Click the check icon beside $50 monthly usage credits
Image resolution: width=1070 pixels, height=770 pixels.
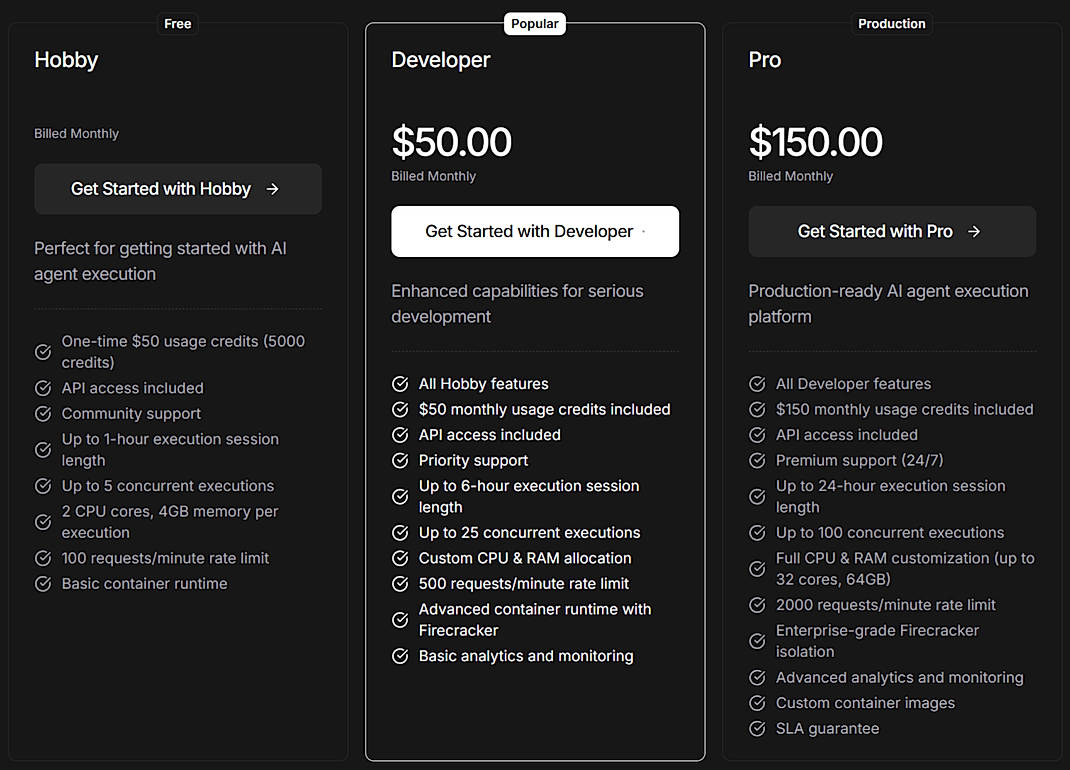400,410
